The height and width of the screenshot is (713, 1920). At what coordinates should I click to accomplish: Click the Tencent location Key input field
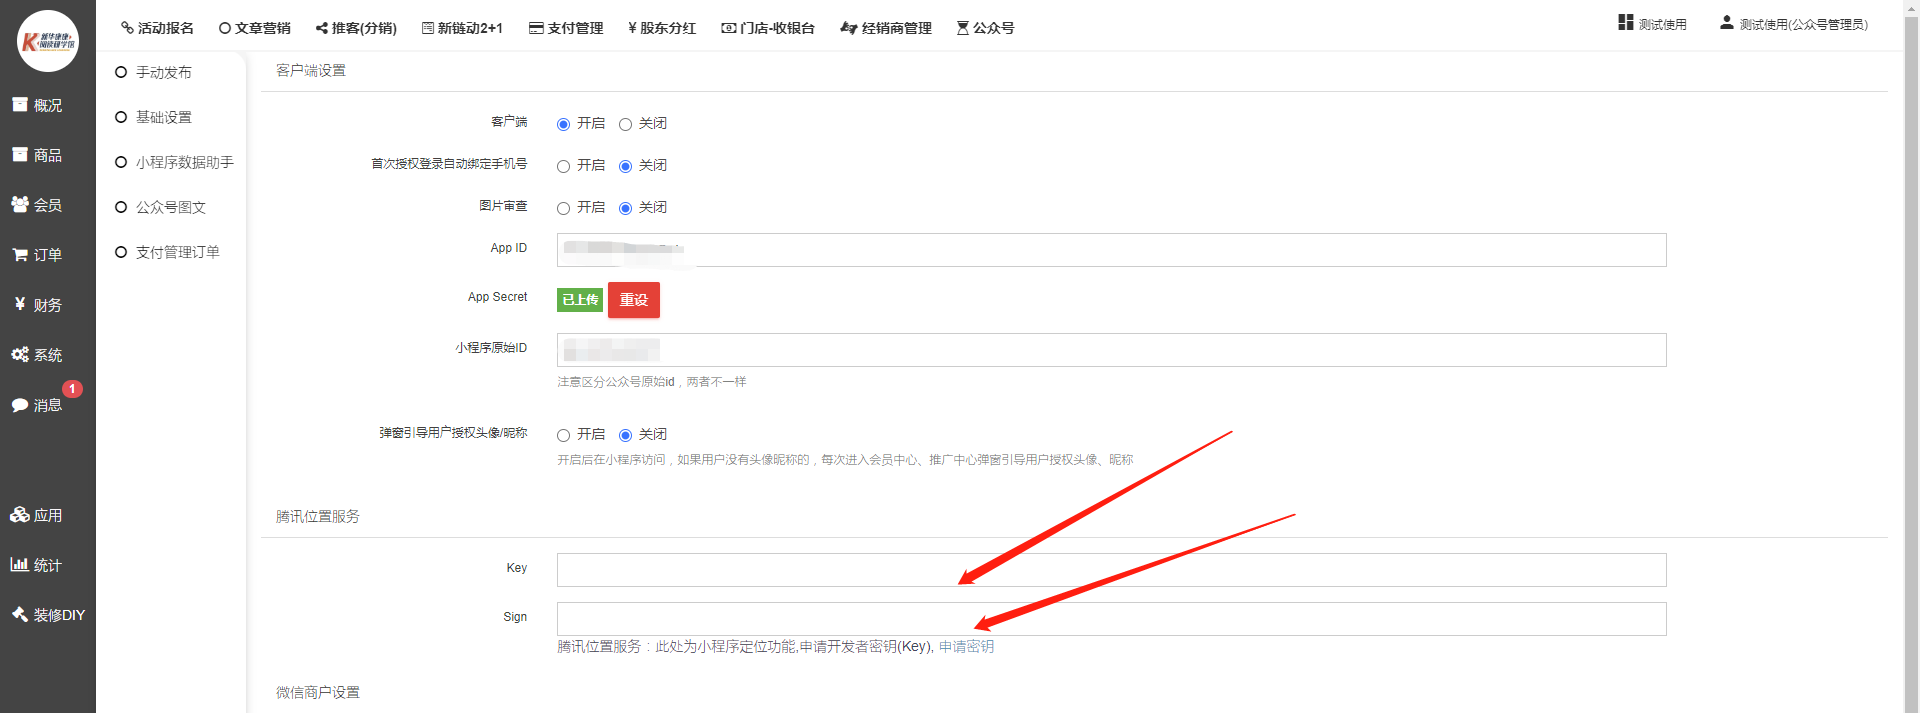[x=1111, y=570]
